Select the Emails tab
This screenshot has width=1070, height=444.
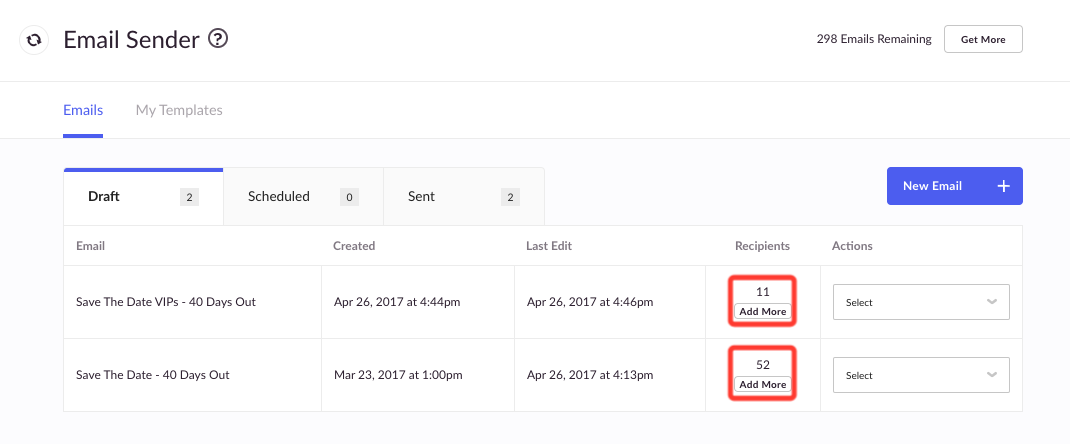pyautogui.click(x=83, y=110)
